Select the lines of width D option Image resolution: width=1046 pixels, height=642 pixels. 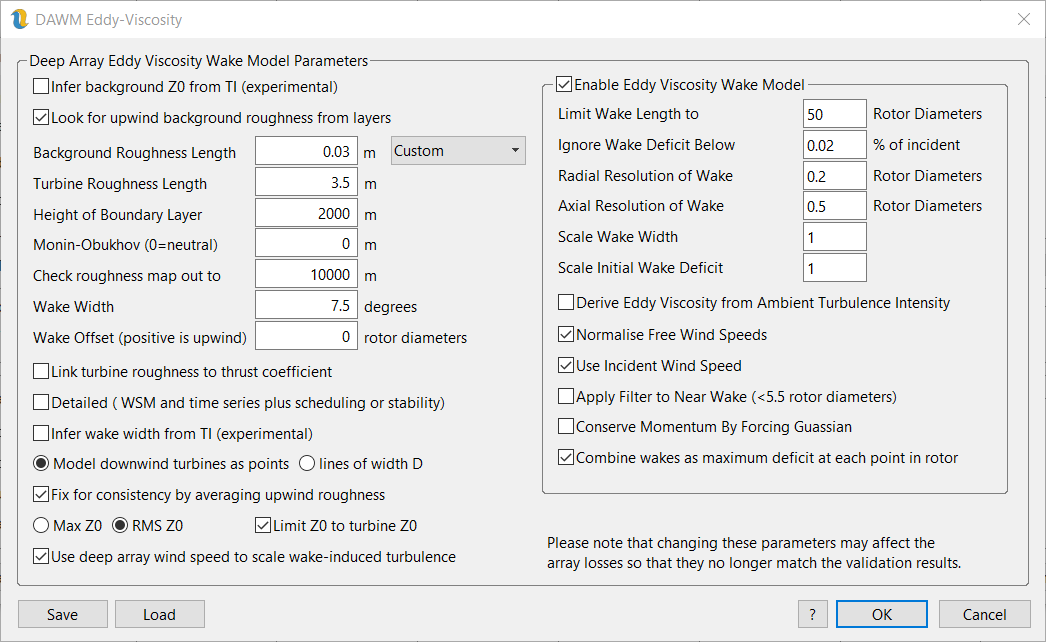point(307,464)
